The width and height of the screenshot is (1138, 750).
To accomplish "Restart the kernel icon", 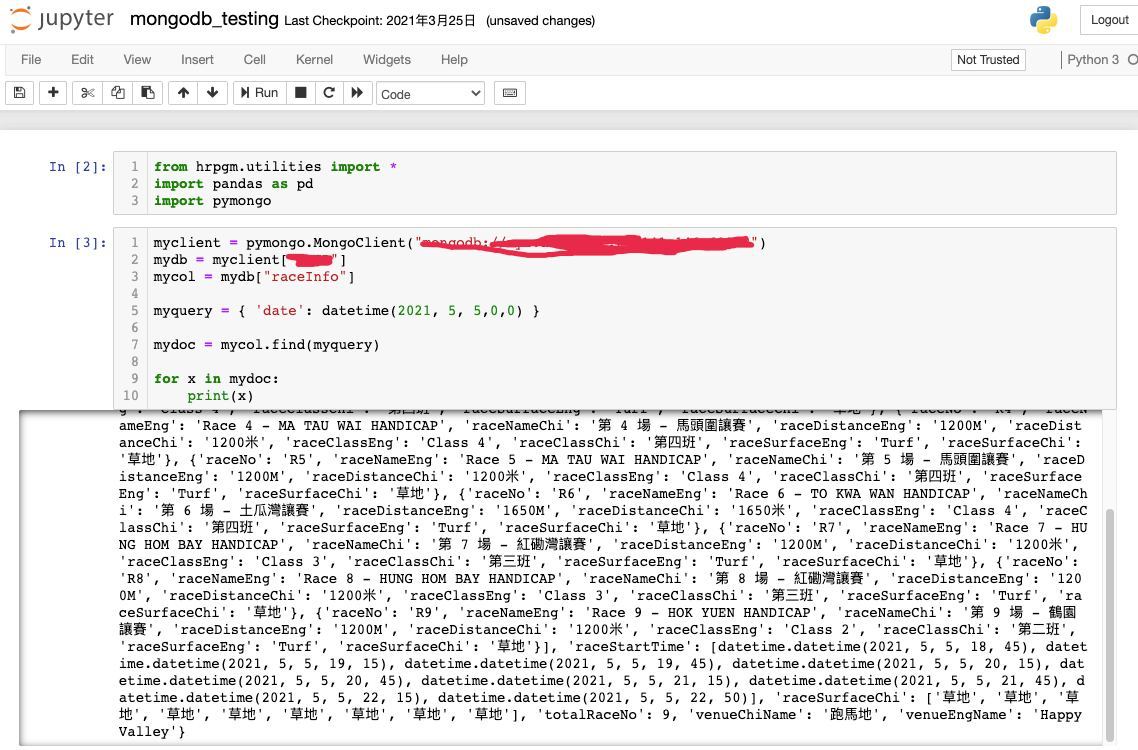I will 328,93.
